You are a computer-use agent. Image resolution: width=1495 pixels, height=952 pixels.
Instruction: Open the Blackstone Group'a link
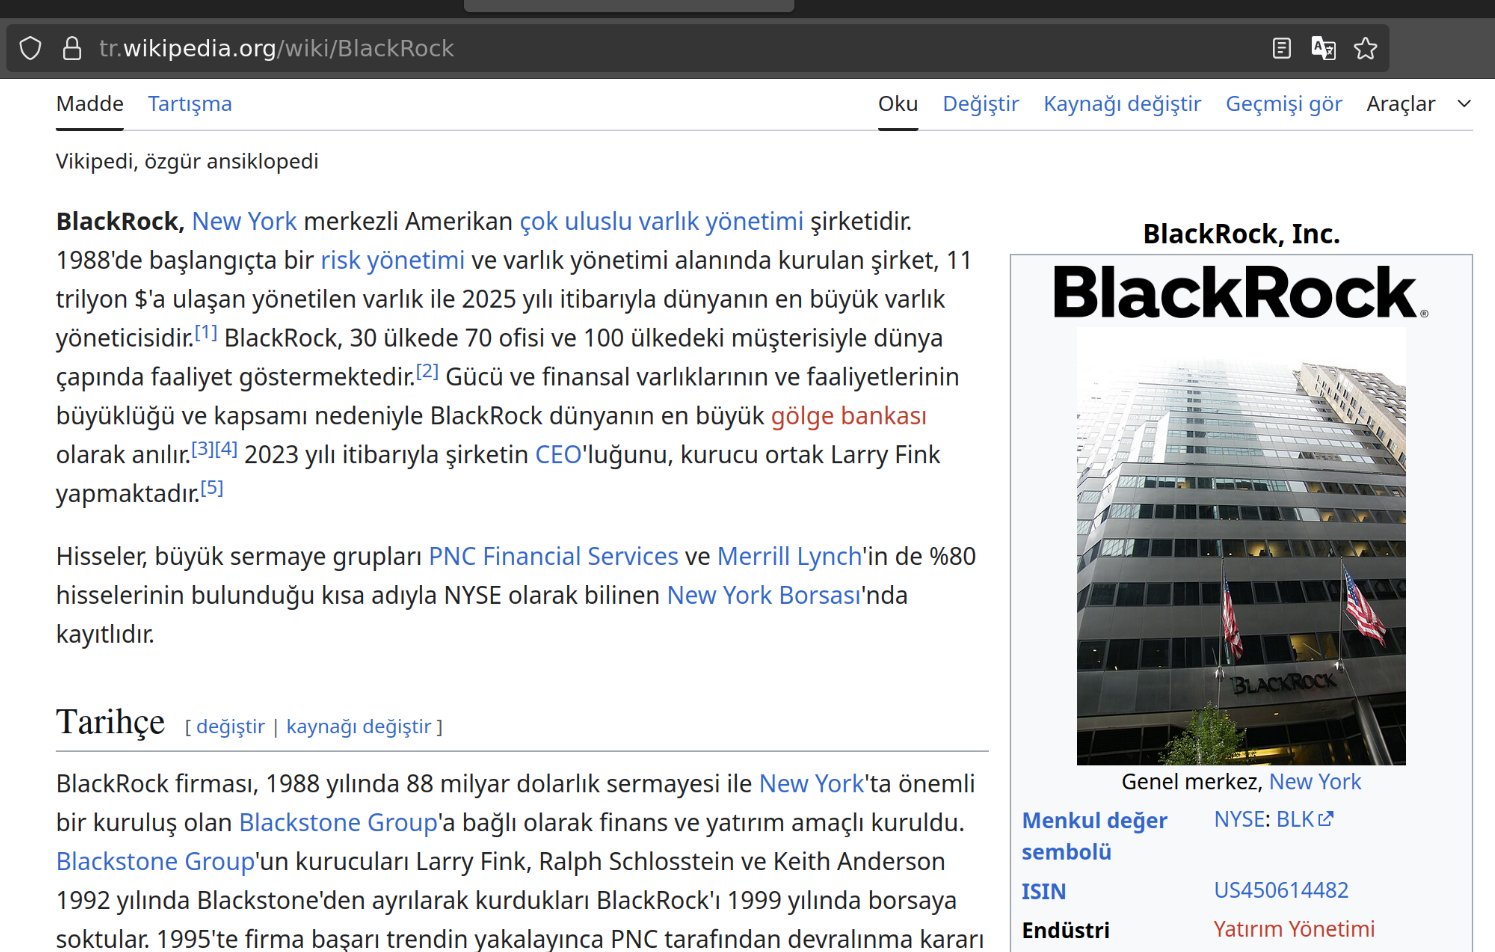[x=338, y=823]
